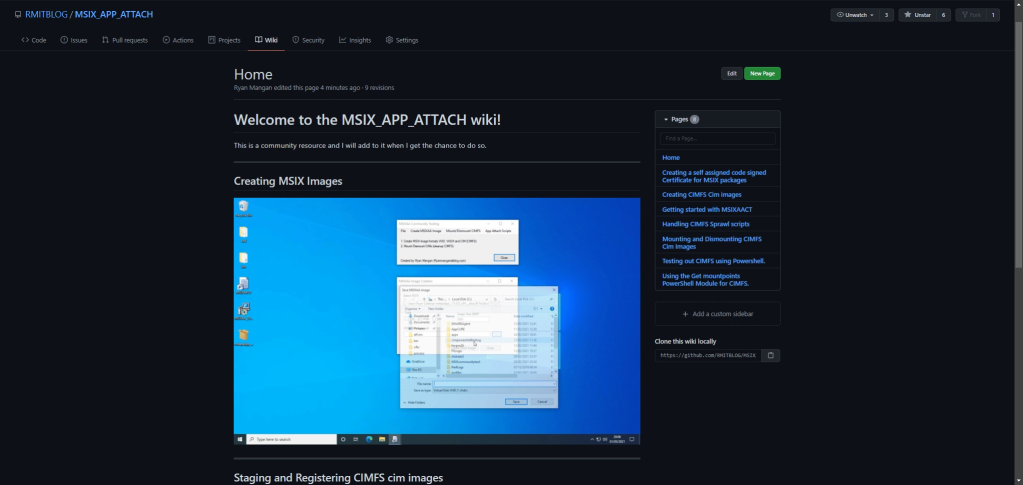This screenshot has width=1023, height=485.
Task: Collapse the Pages list expander
Action: pos(666,119)
